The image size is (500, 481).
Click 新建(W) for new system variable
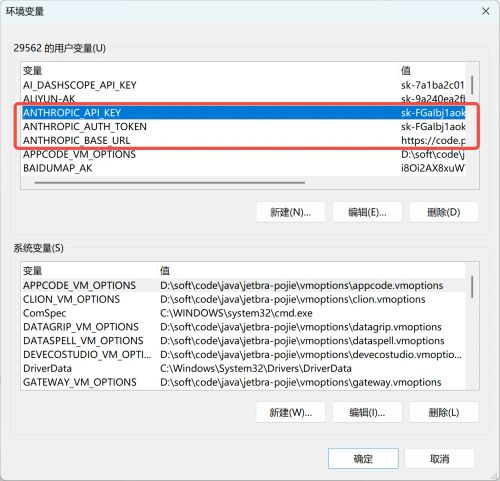tap(291, 412)
